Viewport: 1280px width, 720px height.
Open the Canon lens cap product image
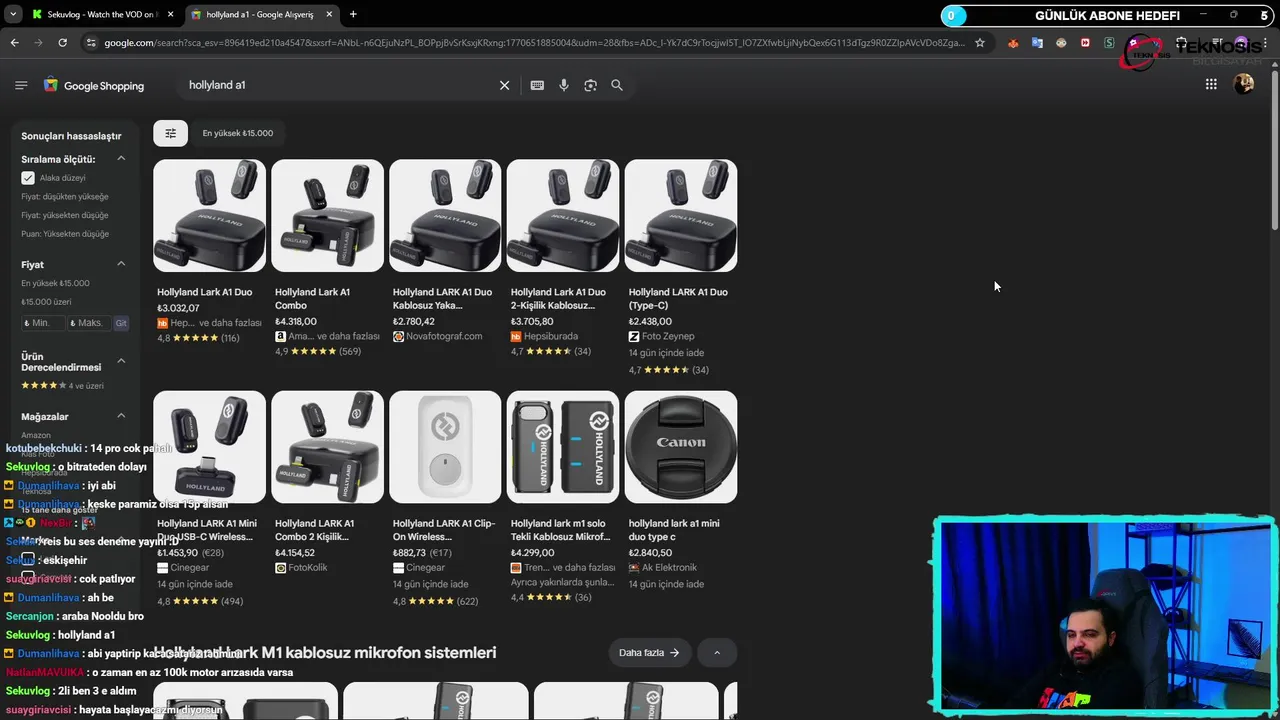[681, 447]
